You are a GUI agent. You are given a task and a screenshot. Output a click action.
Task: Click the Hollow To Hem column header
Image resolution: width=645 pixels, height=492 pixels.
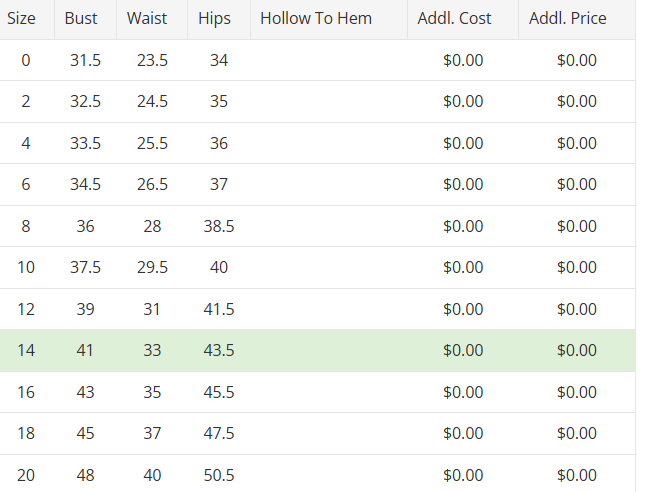(x=316, y=19)
